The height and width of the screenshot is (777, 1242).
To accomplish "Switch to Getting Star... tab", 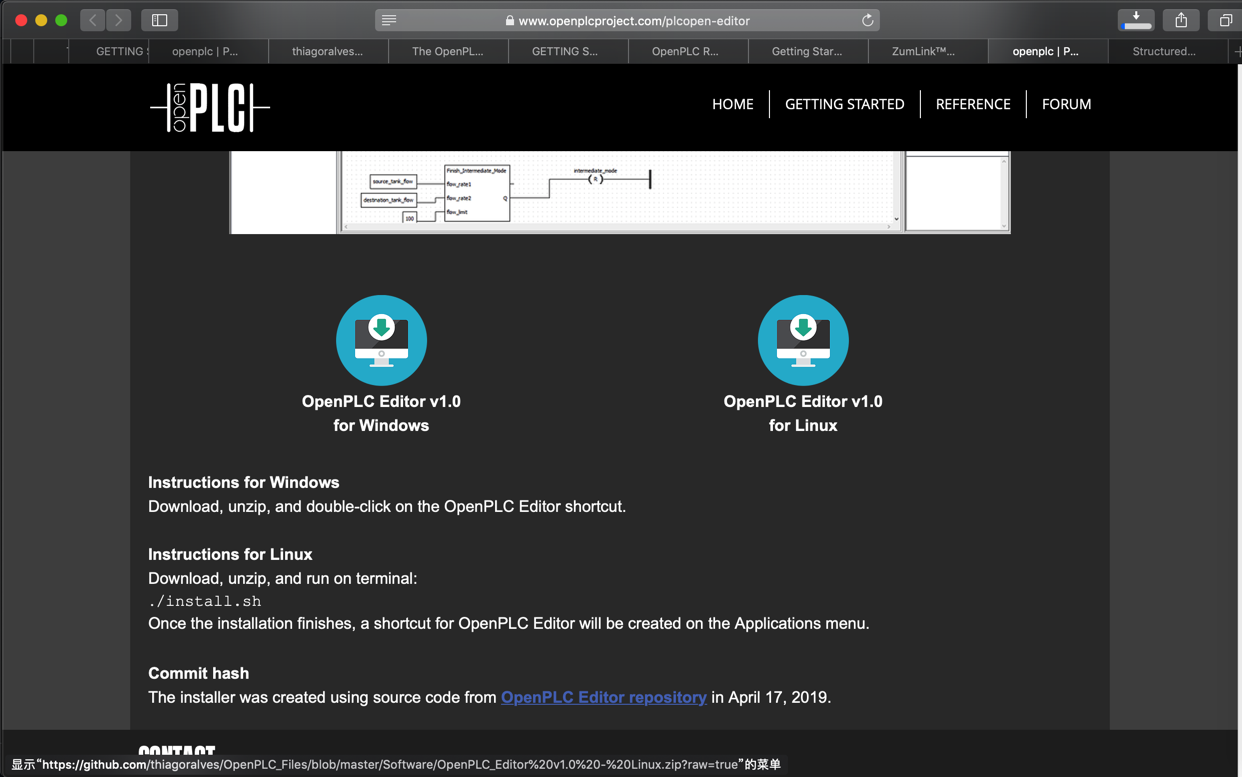I will point(807,51).
